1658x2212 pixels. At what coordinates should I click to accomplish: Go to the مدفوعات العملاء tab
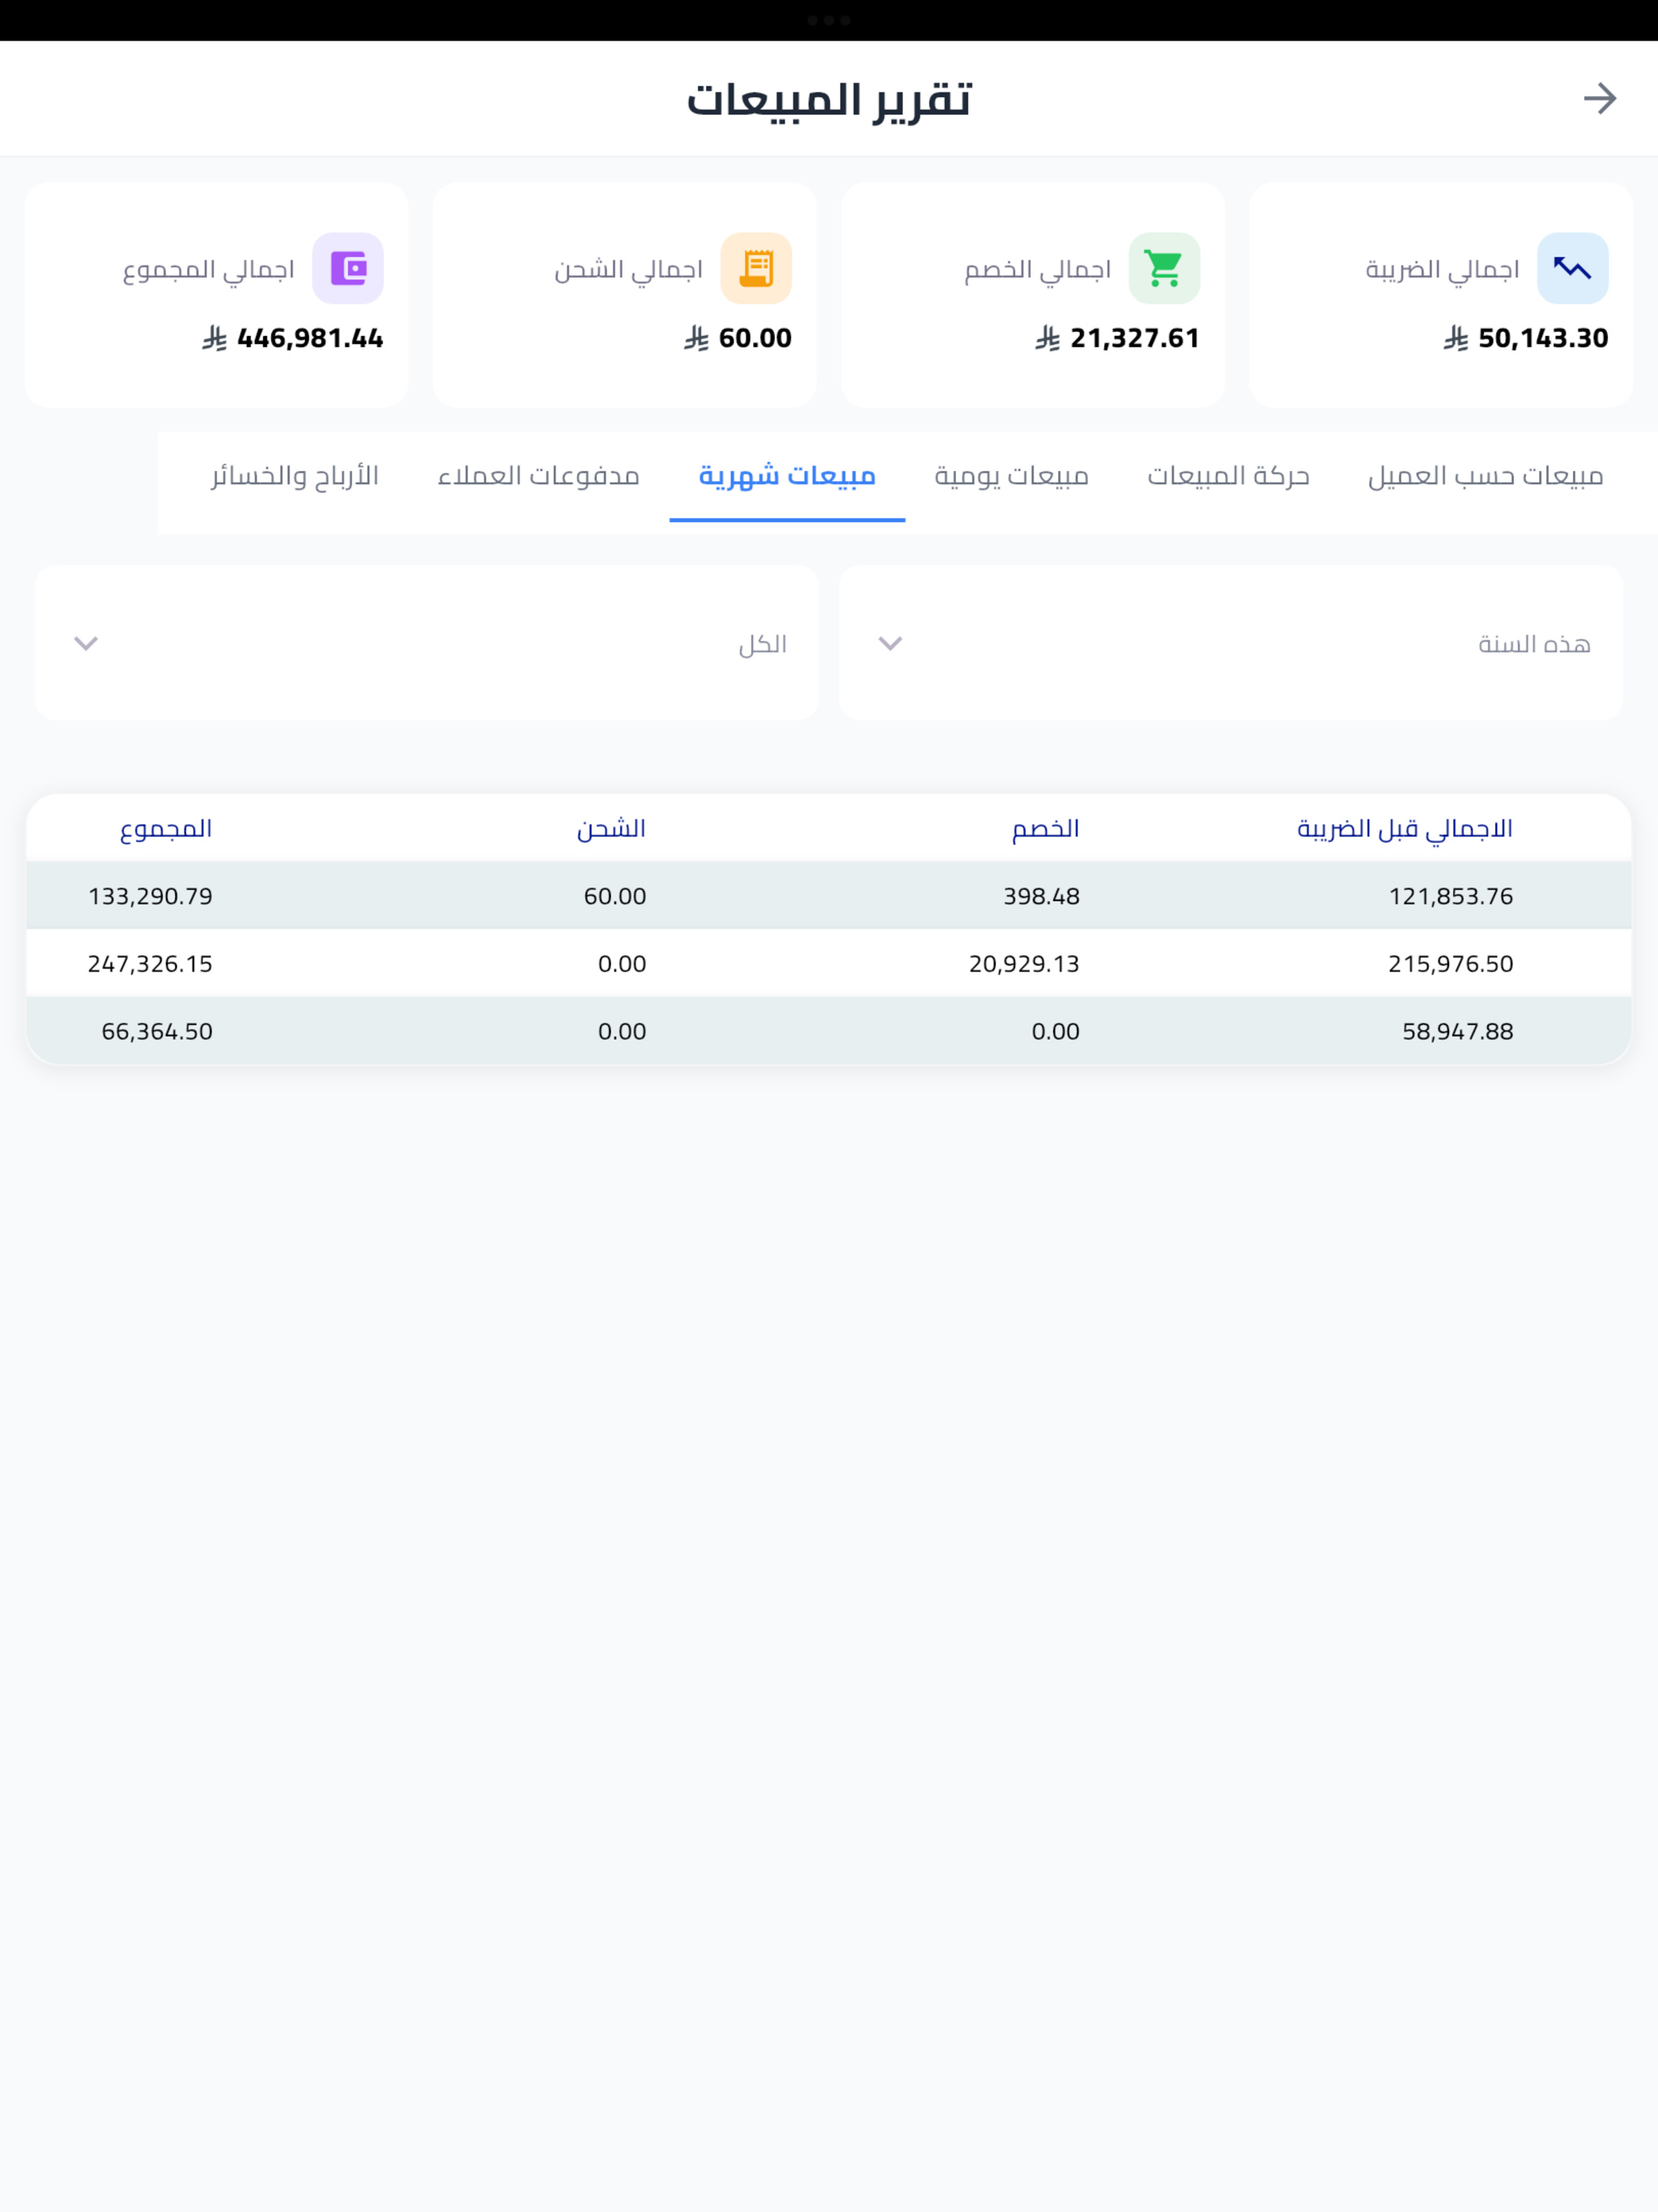click(x=539, y=476)
